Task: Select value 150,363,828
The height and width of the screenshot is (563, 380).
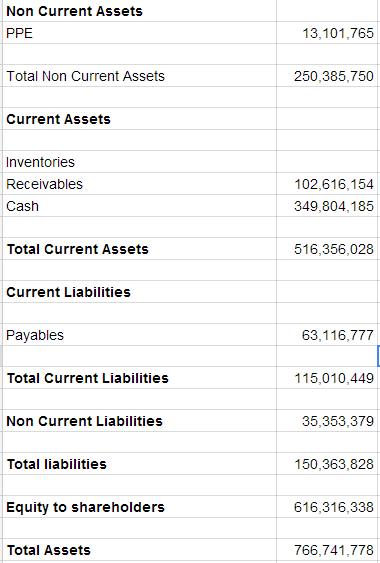Action: pos(334,464)
